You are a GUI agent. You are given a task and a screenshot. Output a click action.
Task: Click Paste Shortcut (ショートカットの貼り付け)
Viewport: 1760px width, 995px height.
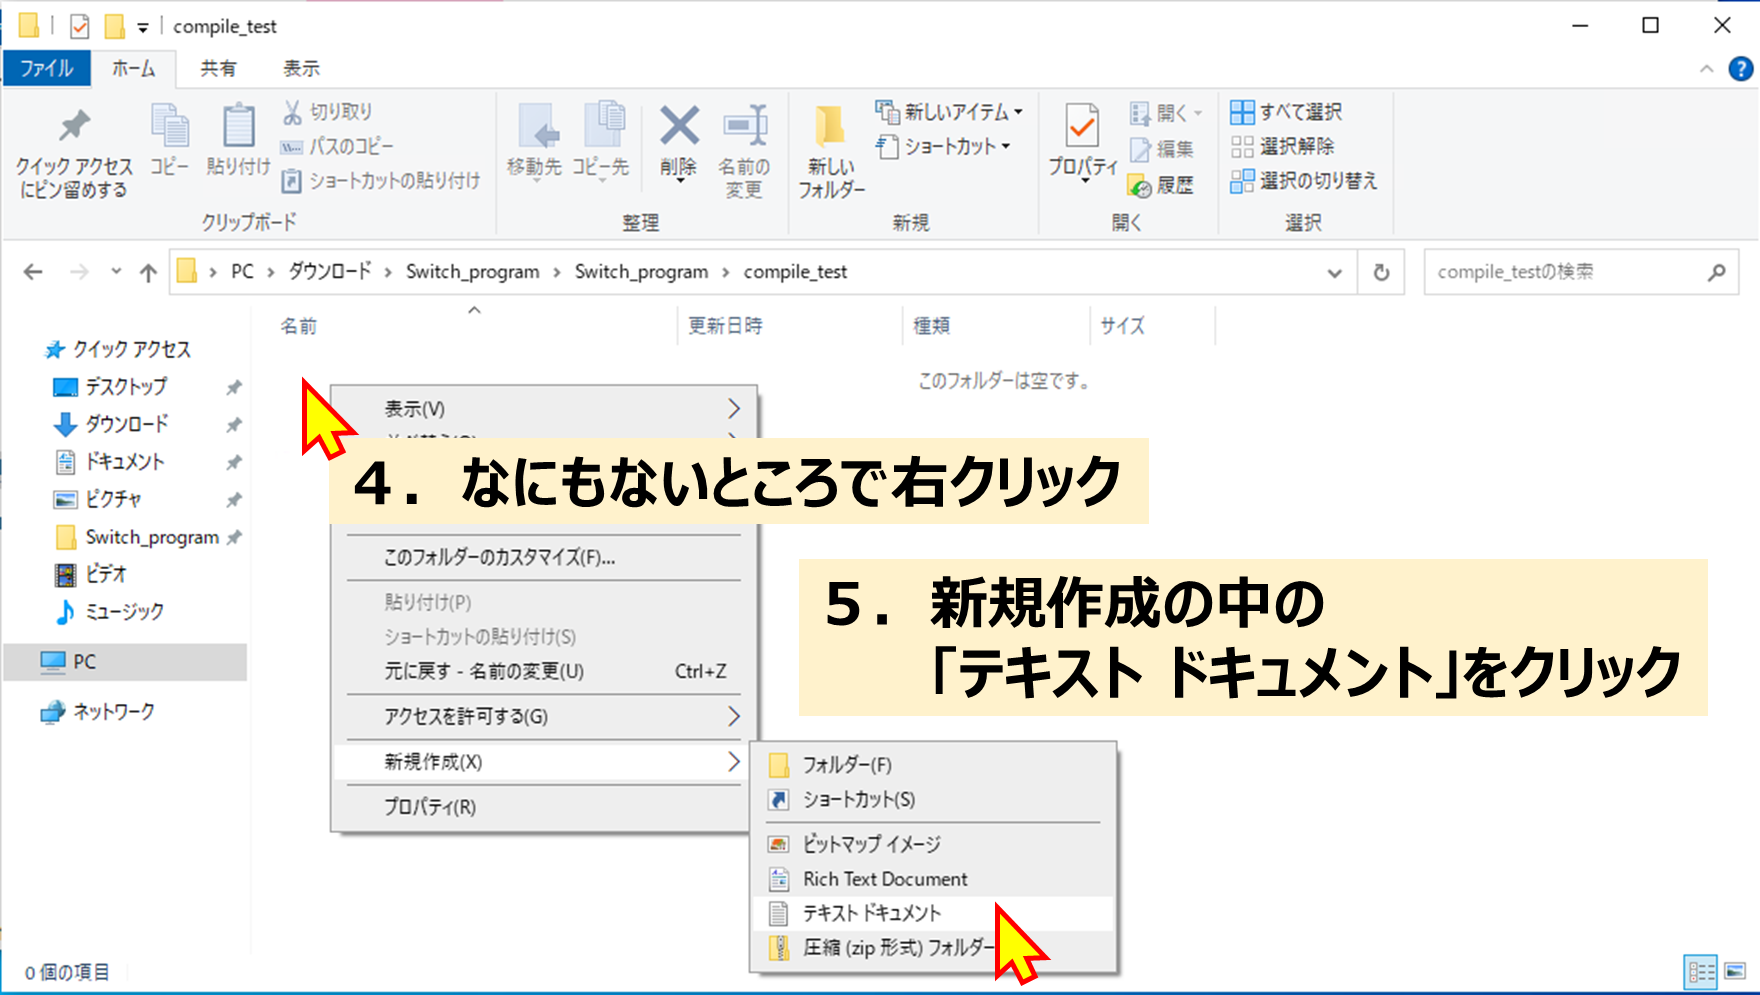point(381,181)
